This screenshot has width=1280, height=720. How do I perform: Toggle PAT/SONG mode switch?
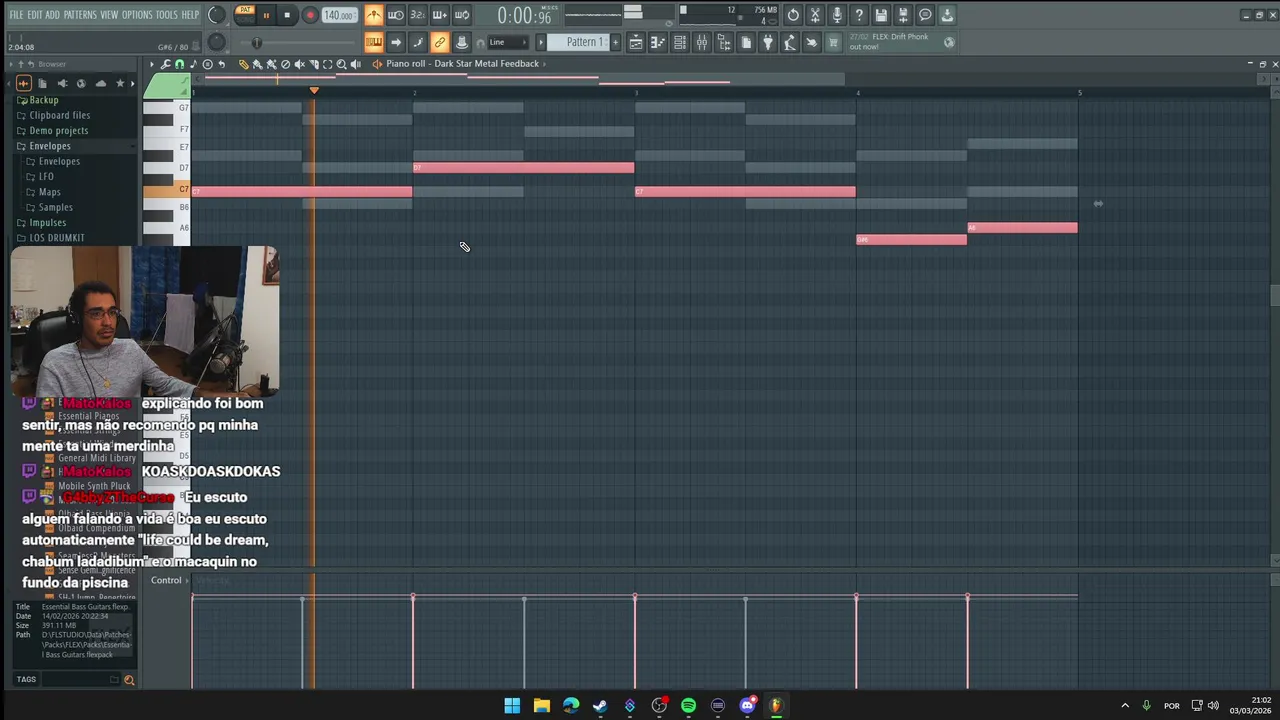coord(244,14)
